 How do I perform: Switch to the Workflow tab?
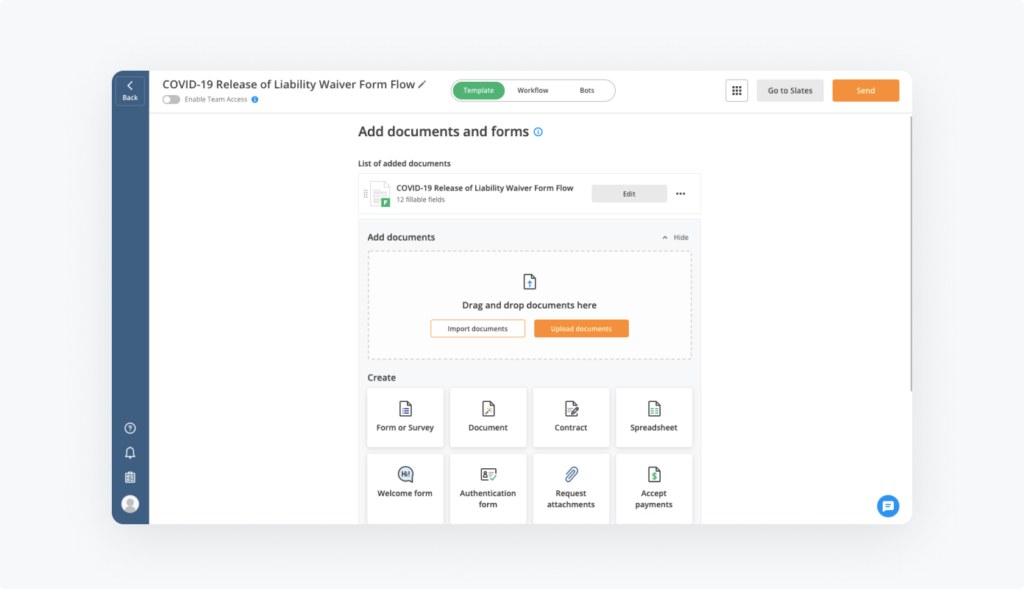532,90
